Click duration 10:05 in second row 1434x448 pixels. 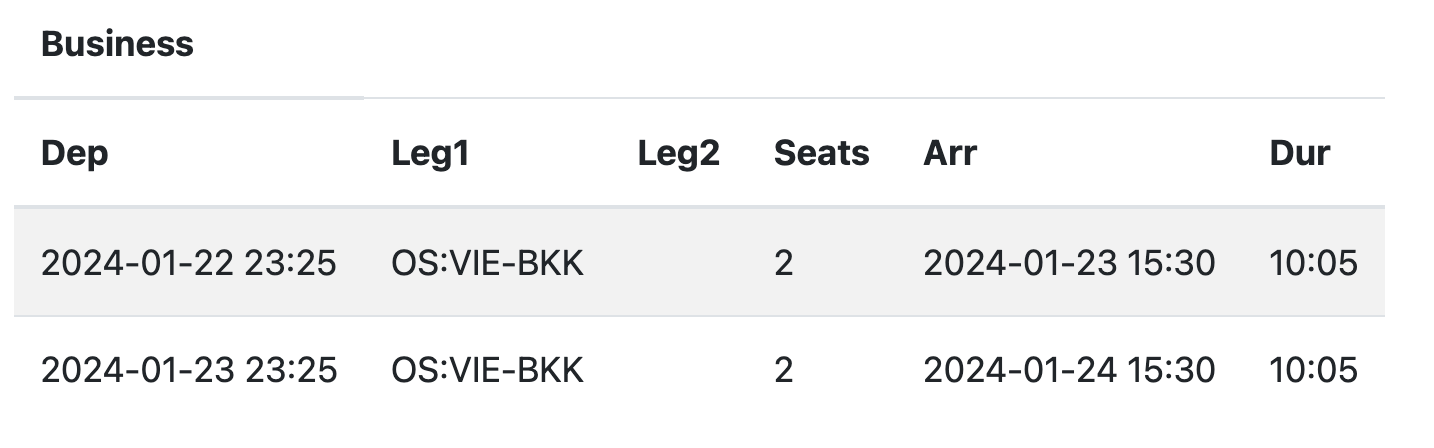point(1313,371)
